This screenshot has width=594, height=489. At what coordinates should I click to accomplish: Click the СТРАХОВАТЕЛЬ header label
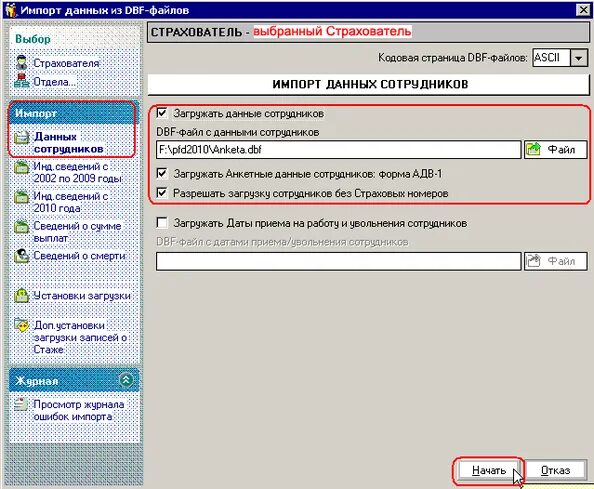196,32
